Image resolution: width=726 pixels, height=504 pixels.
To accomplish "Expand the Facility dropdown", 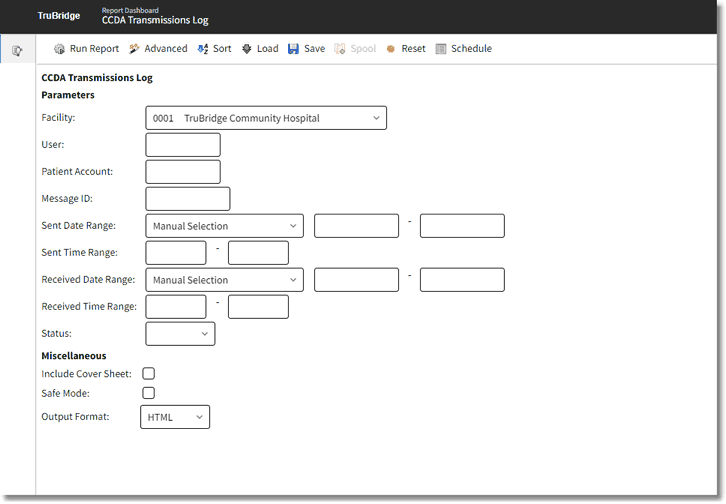I will coord(266,118).
